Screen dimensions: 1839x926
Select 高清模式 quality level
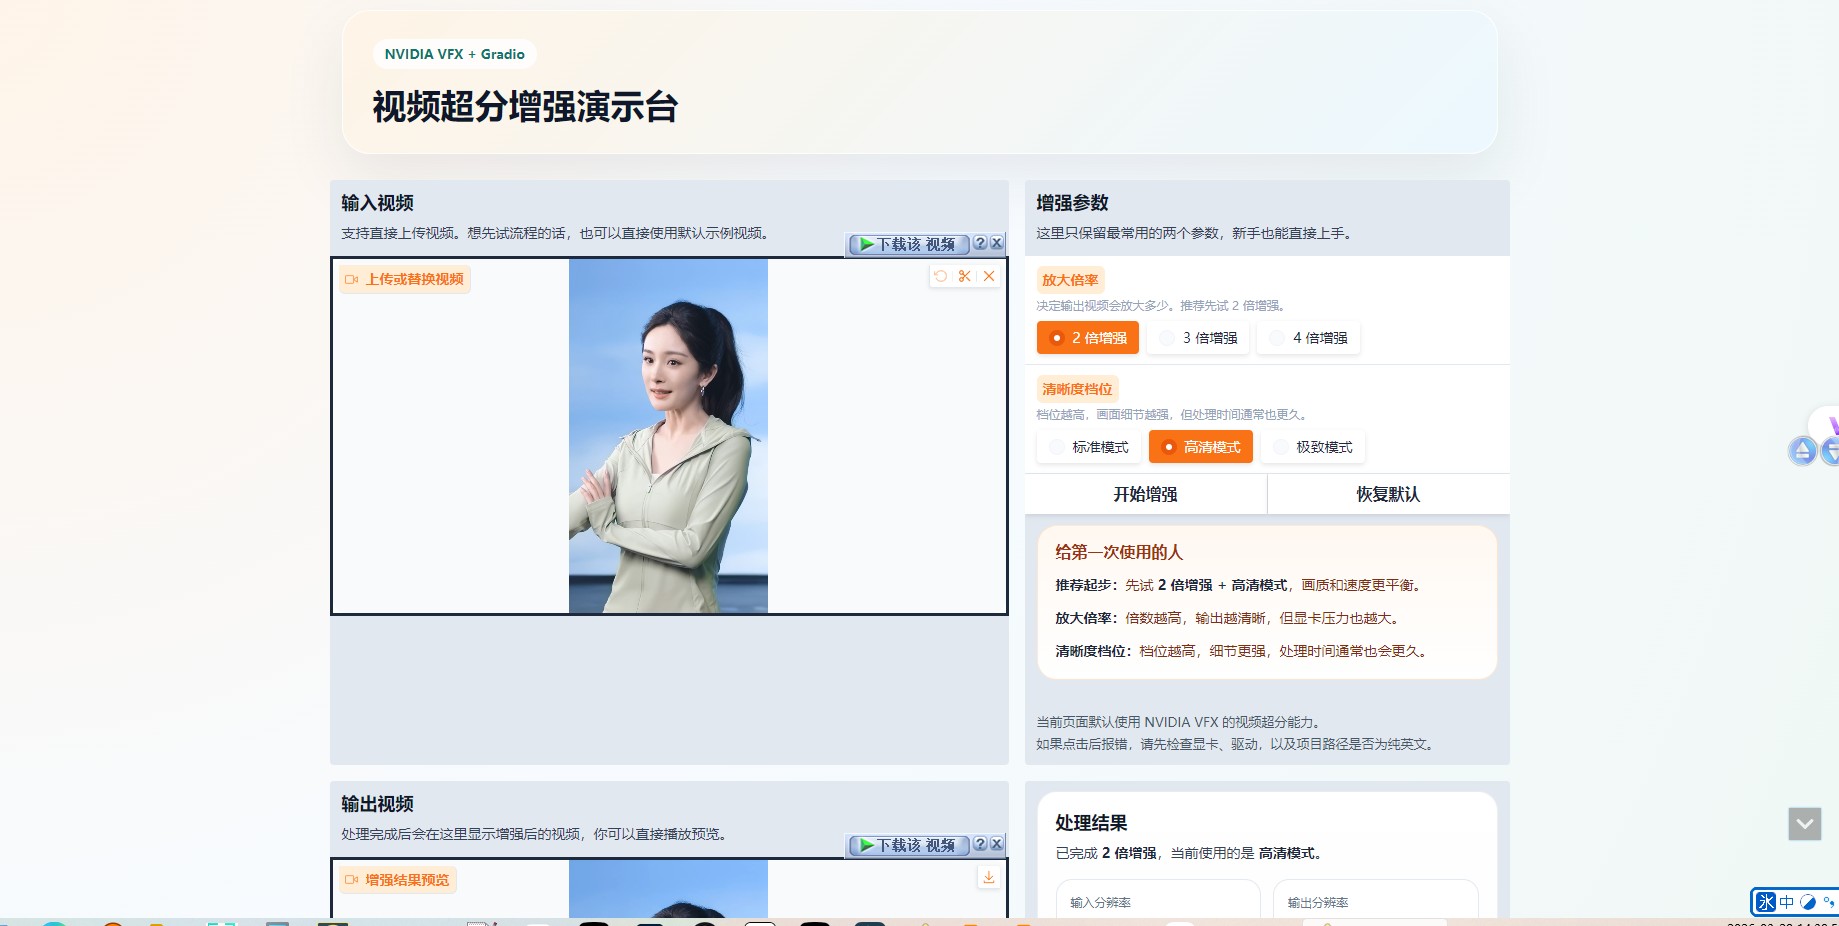[1201, 447]
